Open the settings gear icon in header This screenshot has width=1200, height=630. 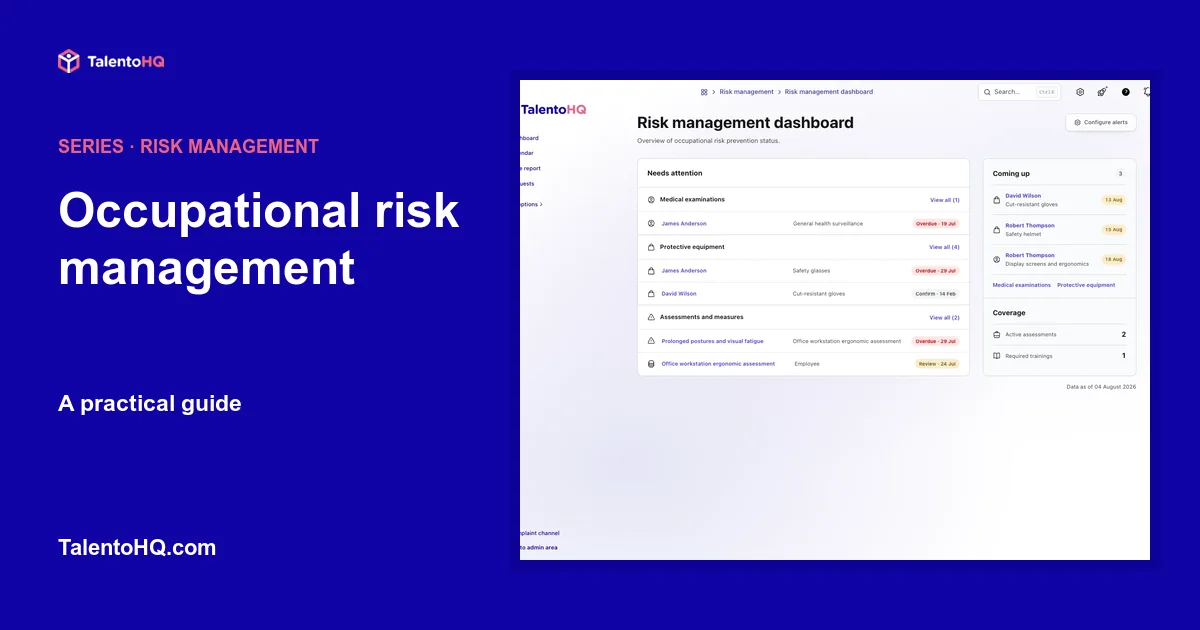point(1080,92)
